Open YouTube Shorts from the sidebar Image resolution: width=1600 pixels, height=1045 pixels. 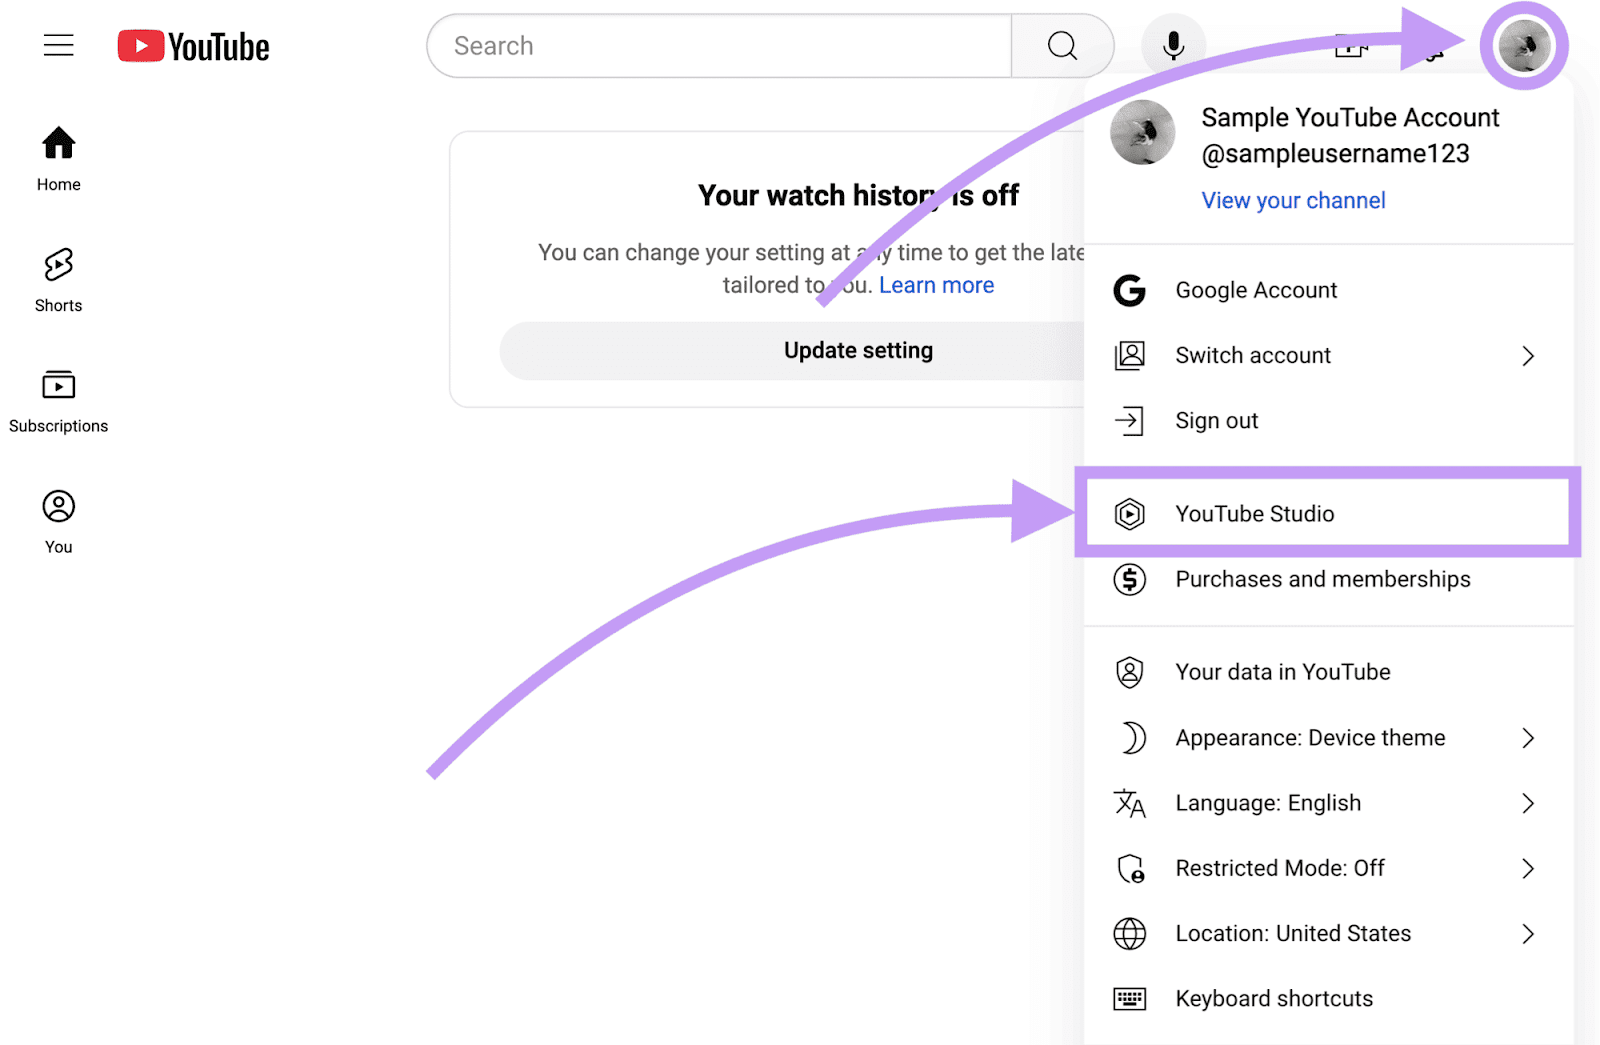pyautogui.click(x=57, y=278)
